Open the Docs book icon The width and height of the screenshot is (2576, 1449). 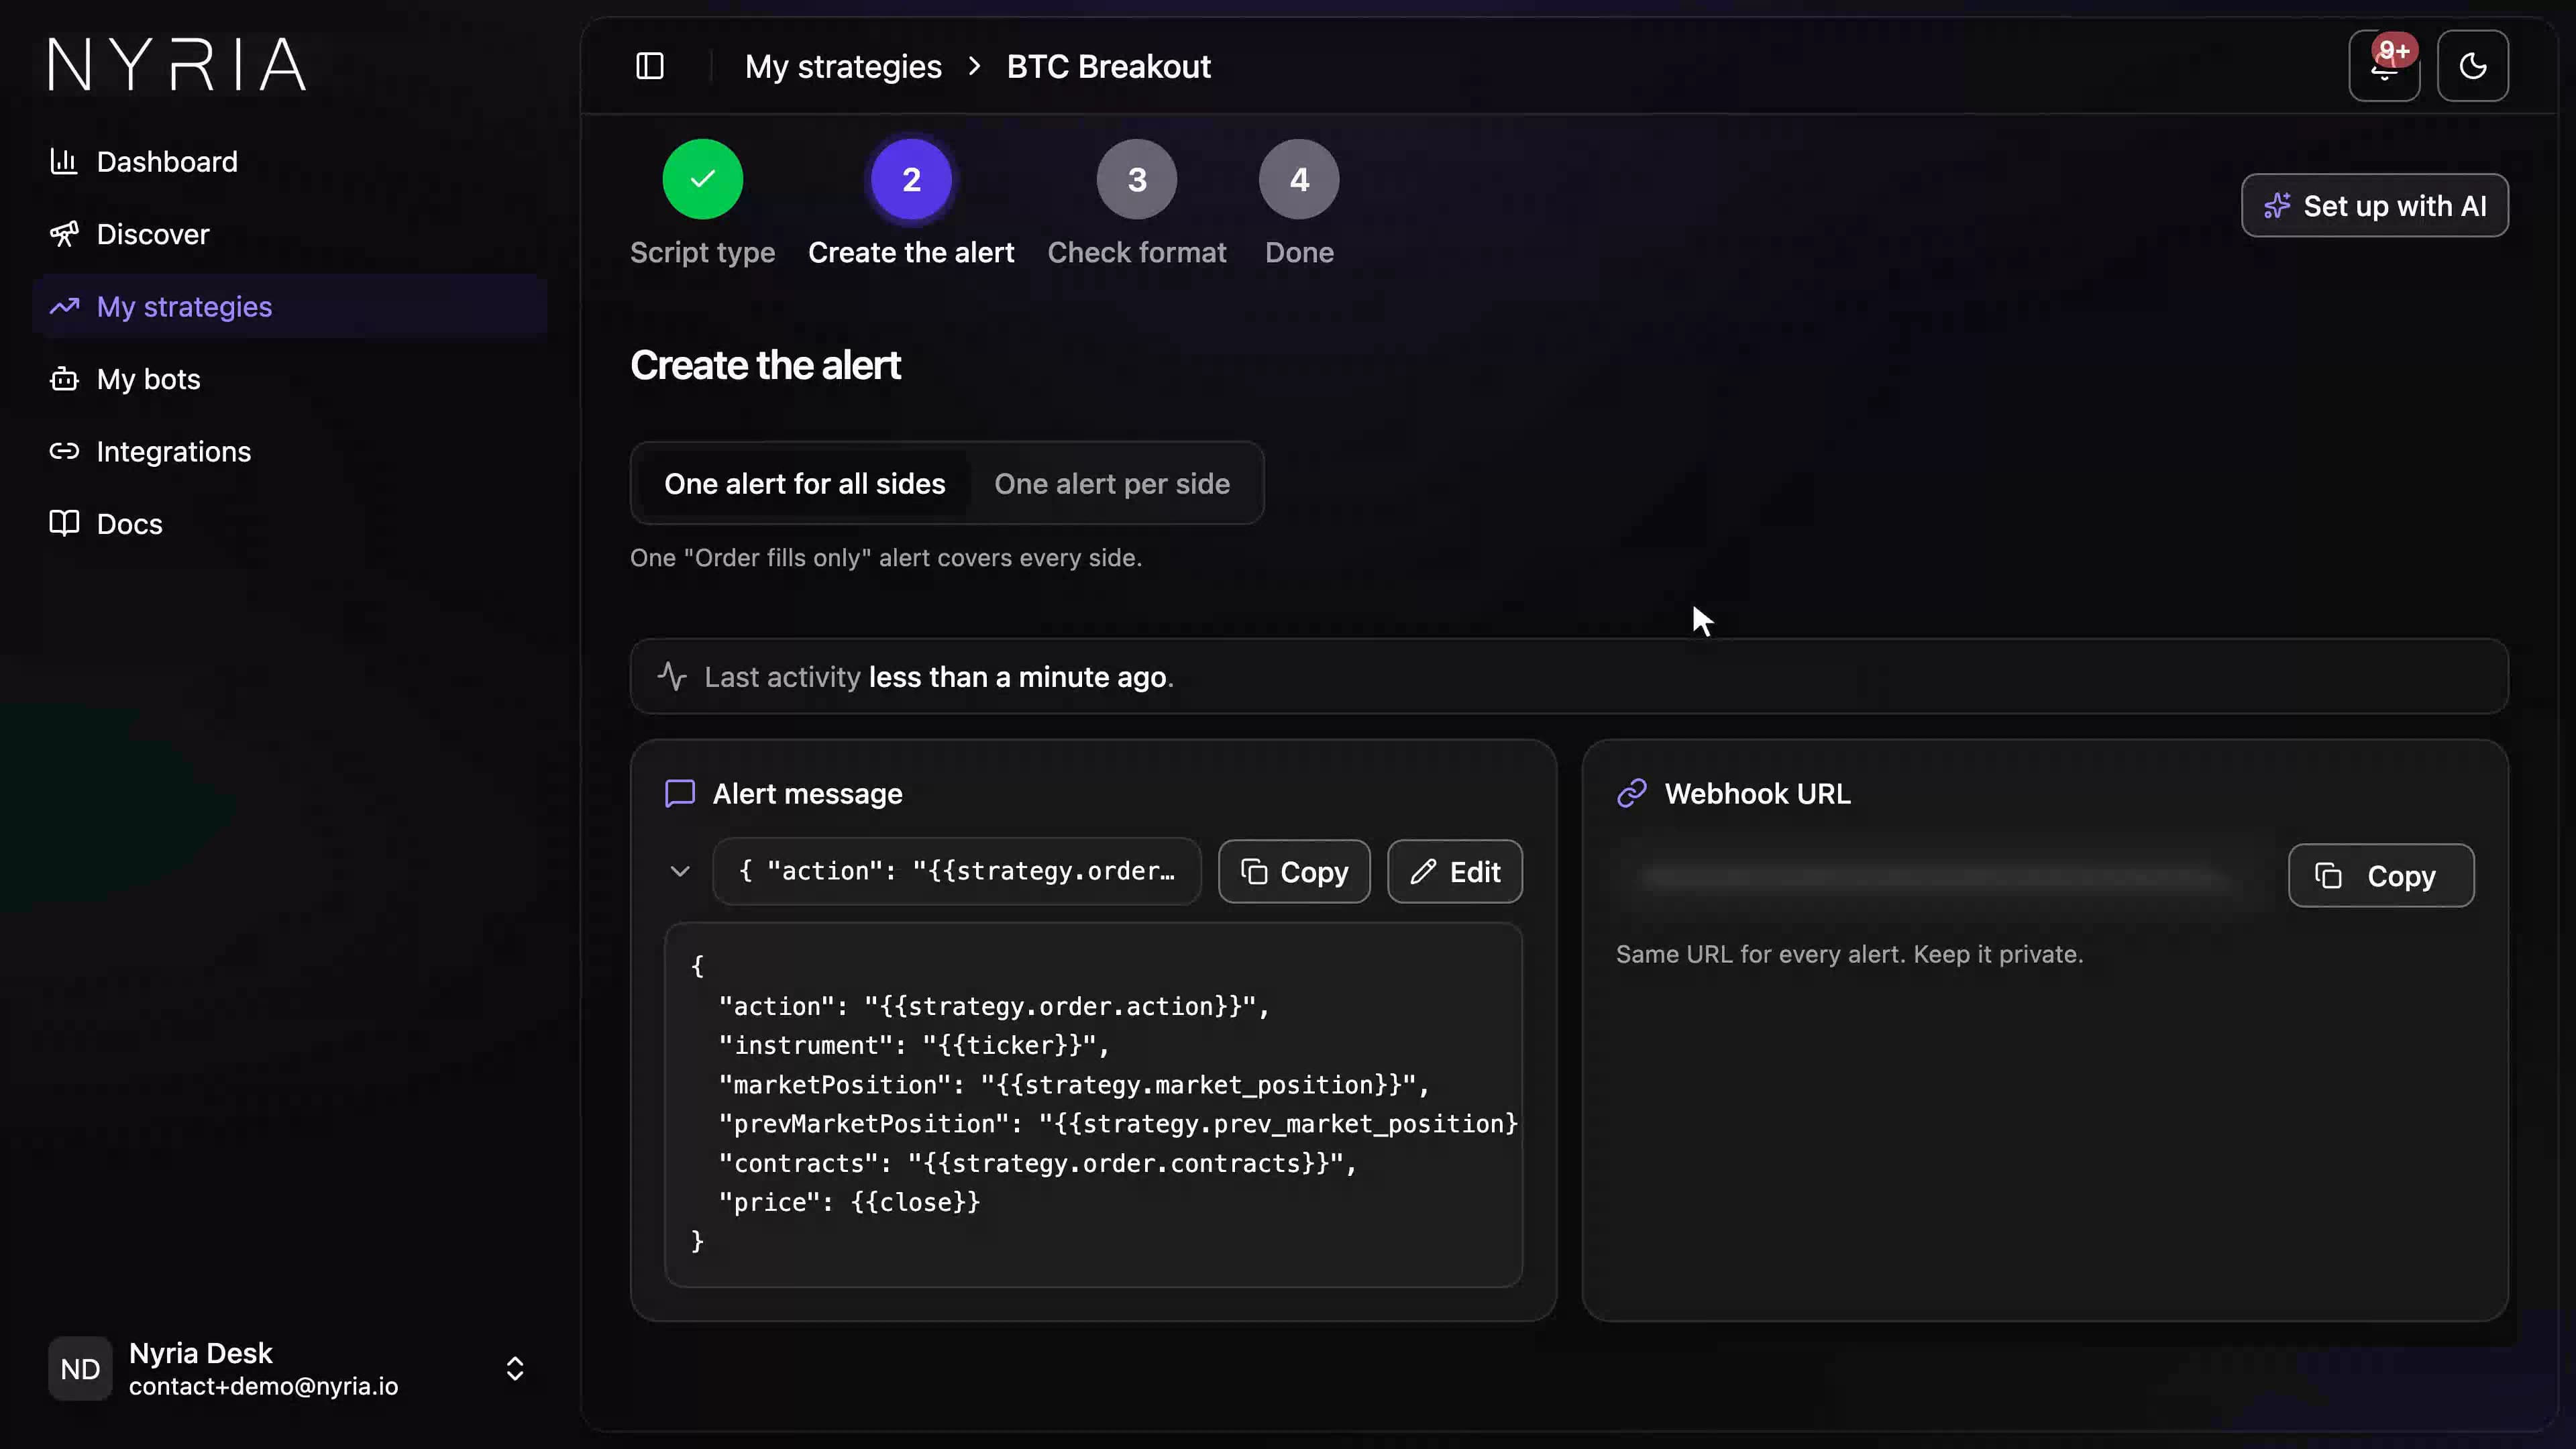[64, 523]
